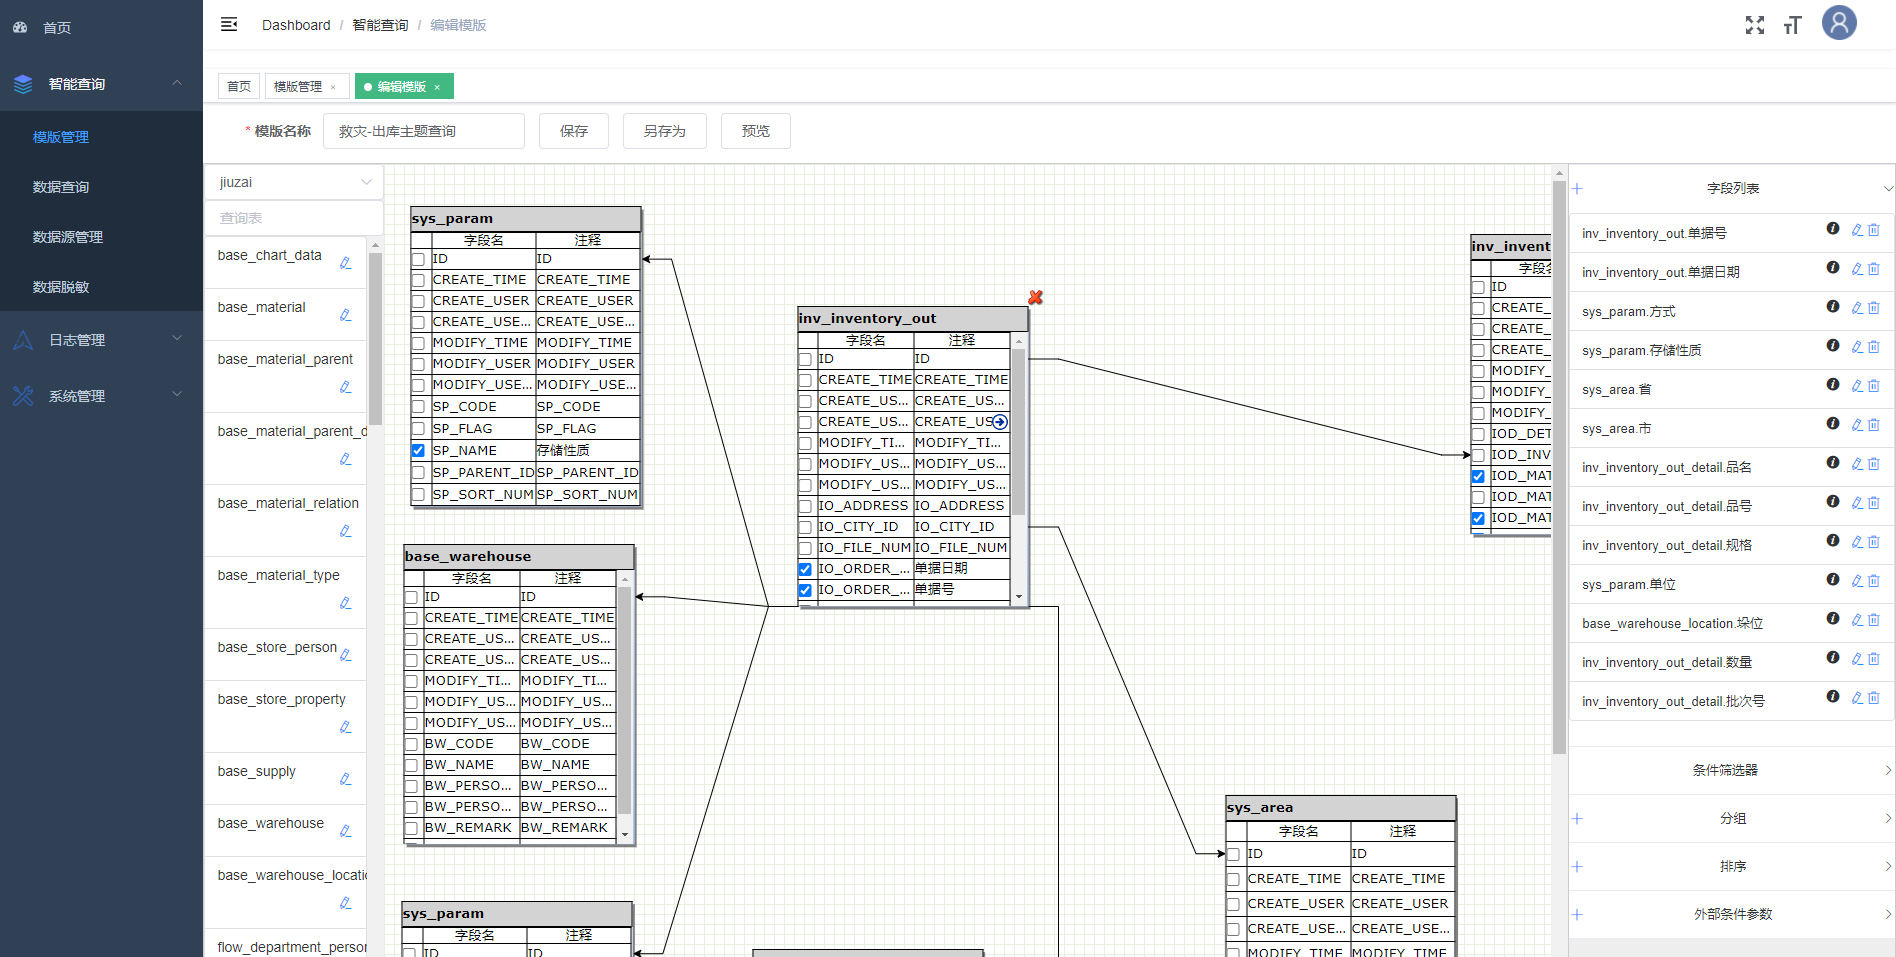Click the edit icon beside base_supply
Screen dimensions: 1896x957
(345, 779)
